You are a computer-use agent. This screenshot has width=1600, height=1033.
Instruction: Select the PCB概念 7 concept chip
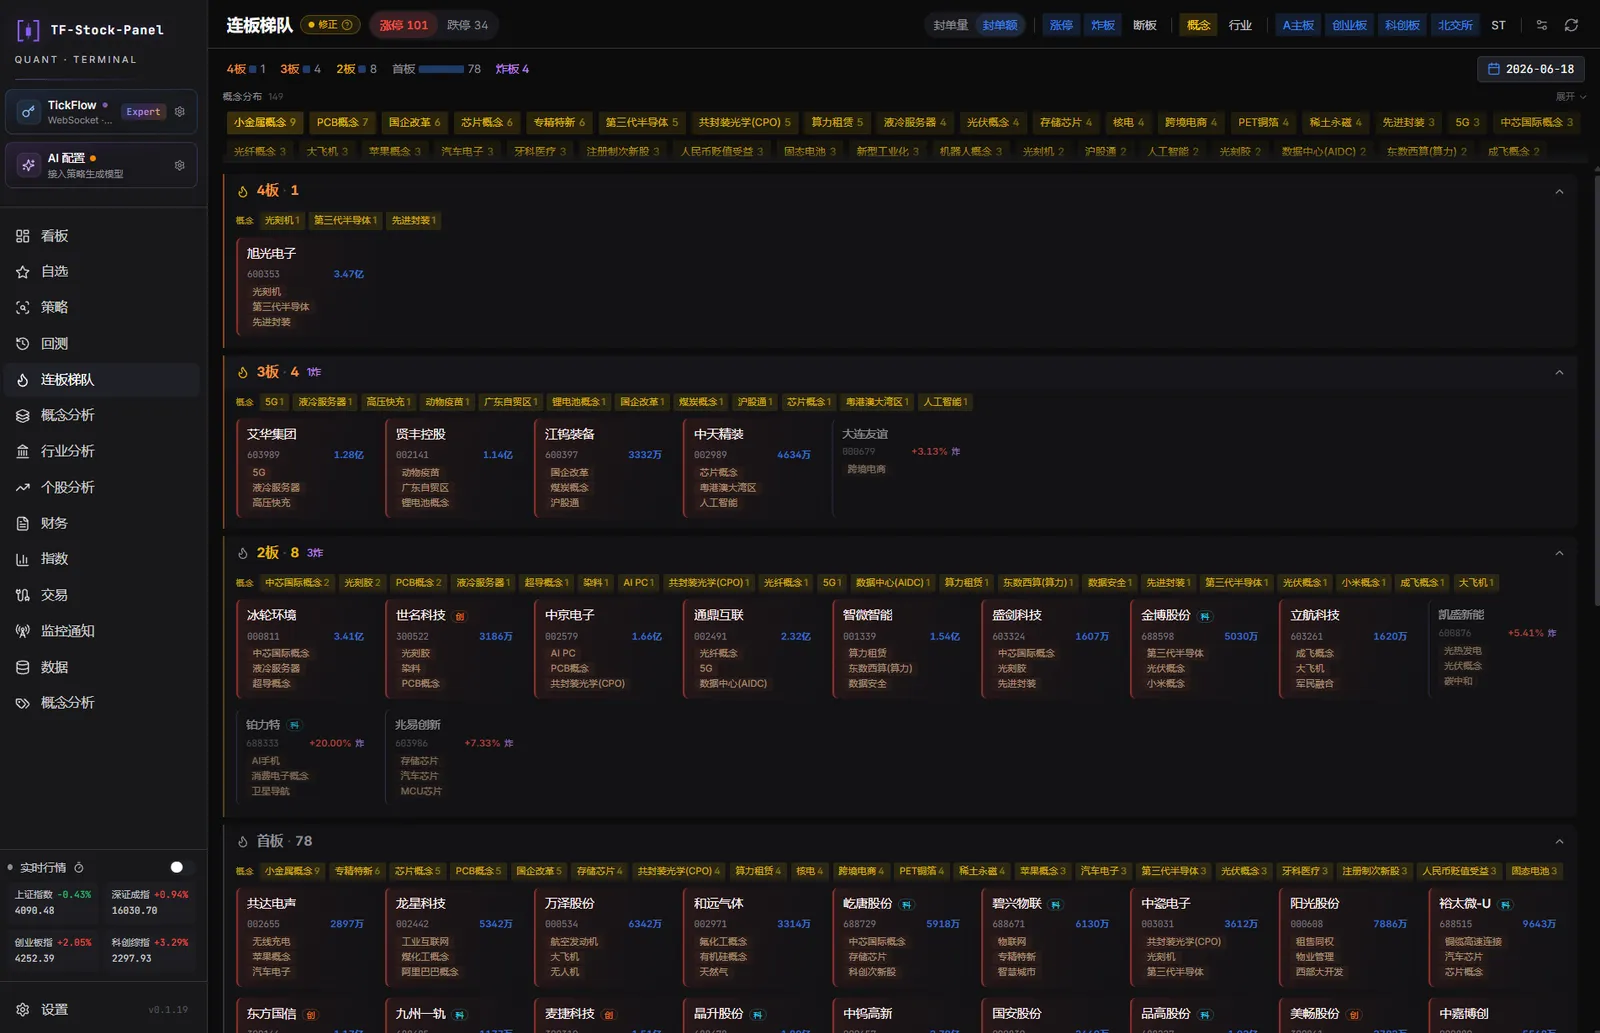342,122
